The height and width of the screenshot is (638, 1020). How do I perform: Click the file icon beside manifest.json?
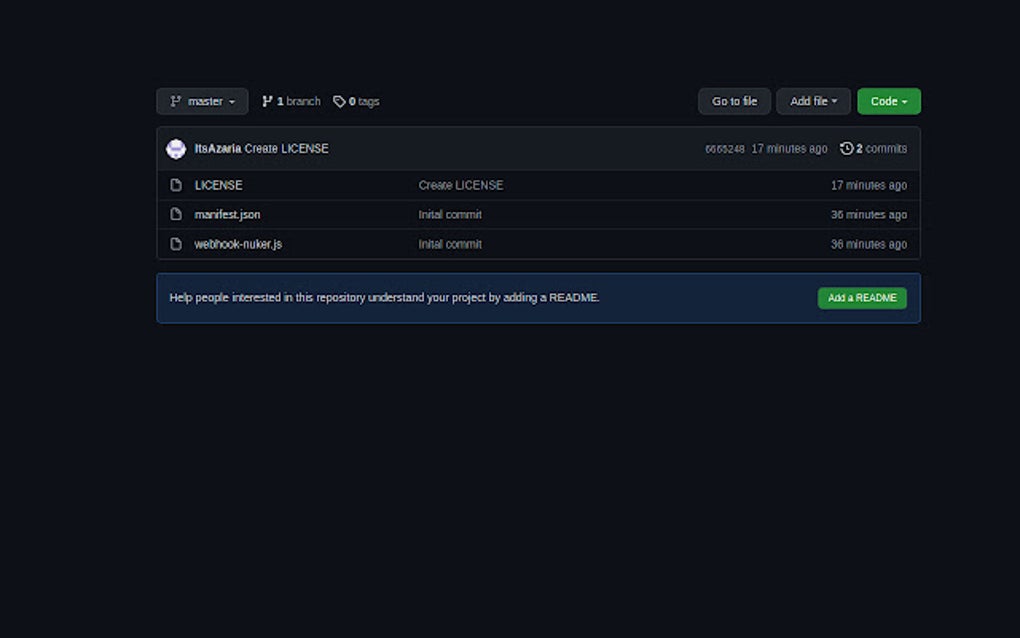175,214
